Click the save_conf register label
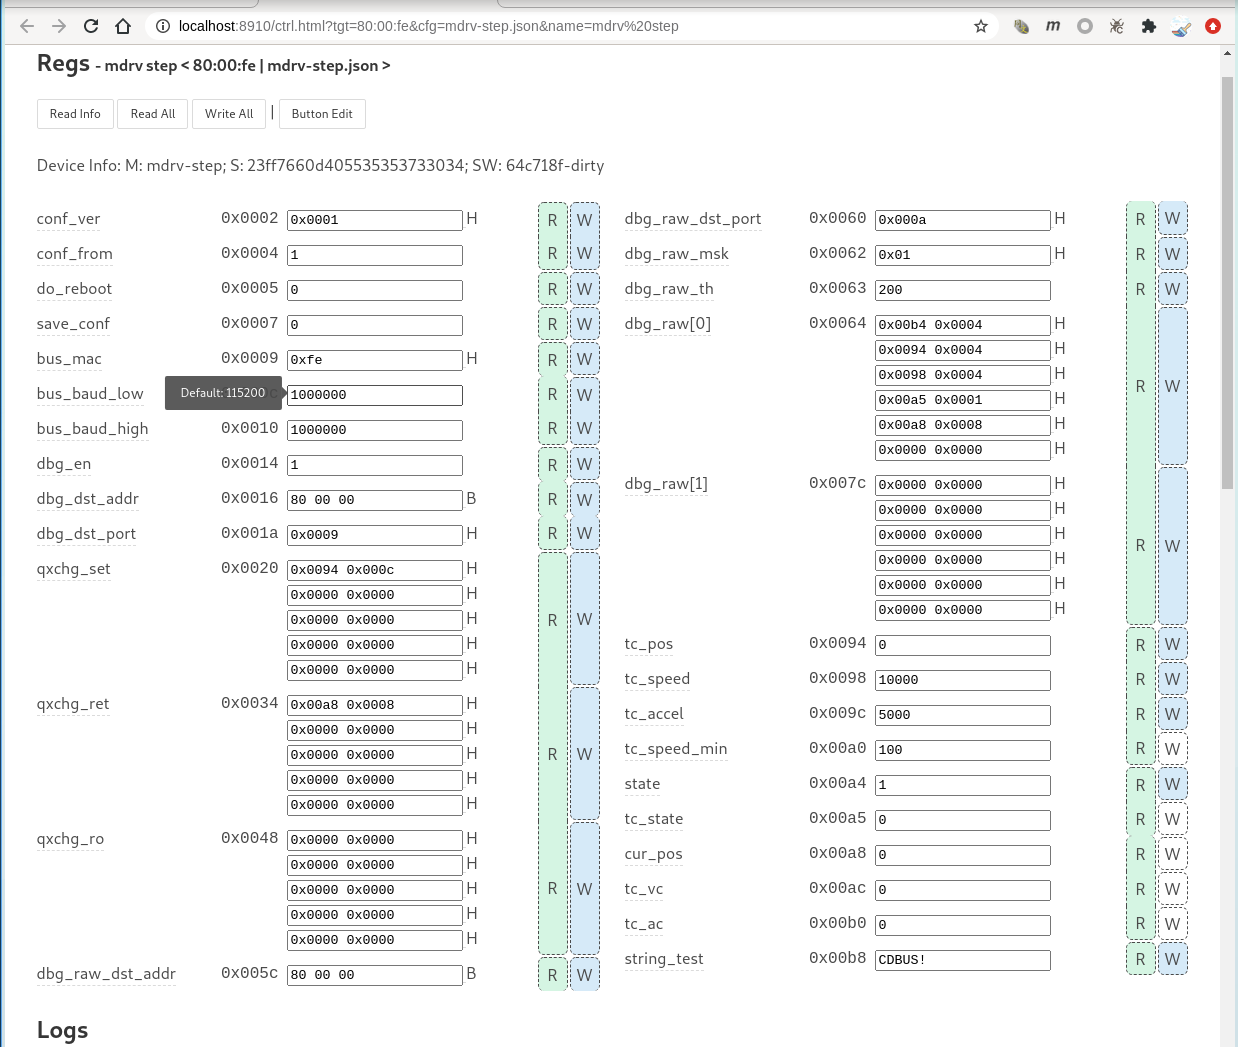 pyautogui.click(x=73, y=324)
